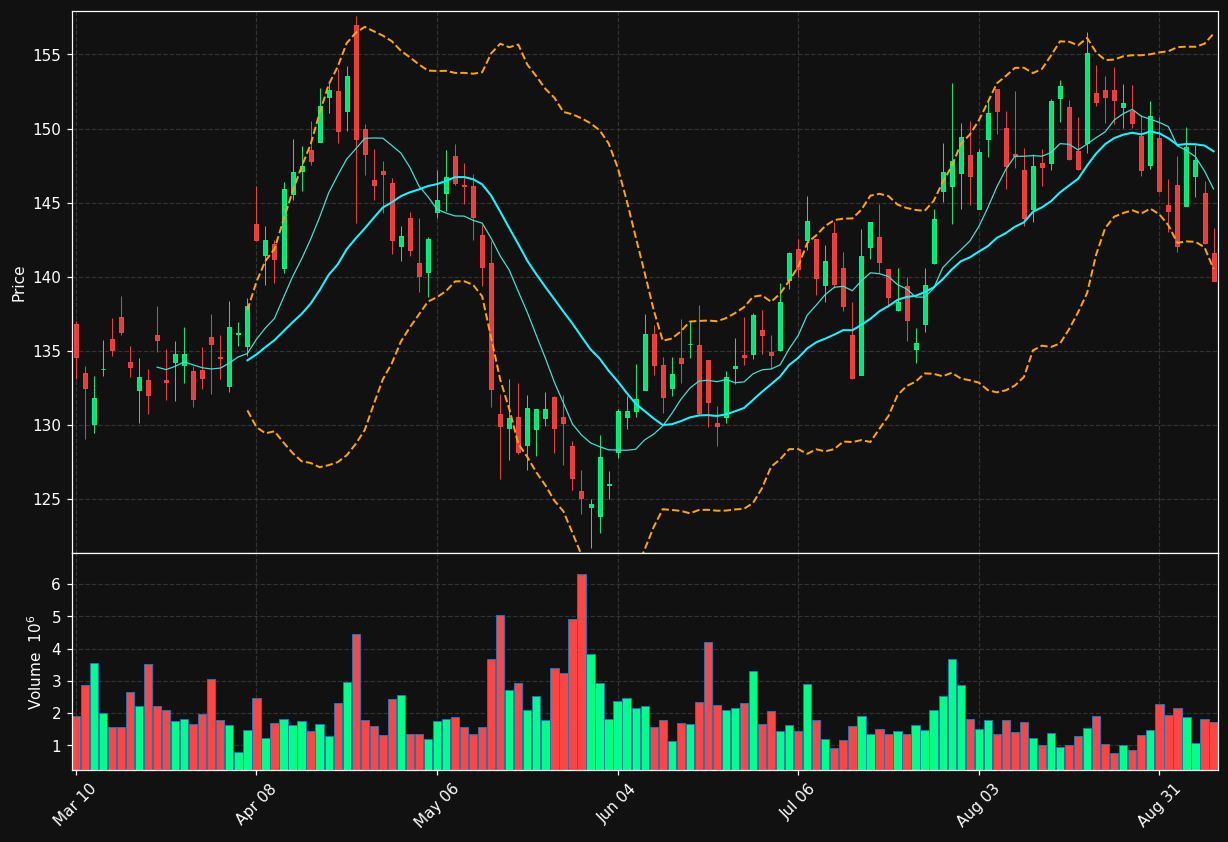The image size is (1228, 842).
Task: Click the 145 price axis value
Action: click(49, 203)
